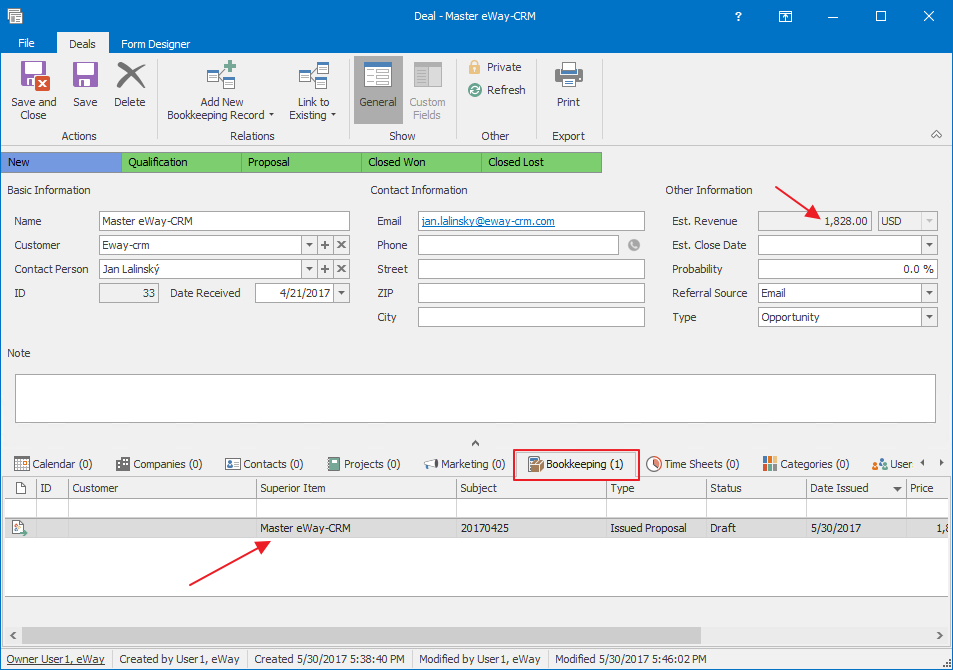
Task: Open the Bookkeeping (1) tab
Action: click(576, 464)
